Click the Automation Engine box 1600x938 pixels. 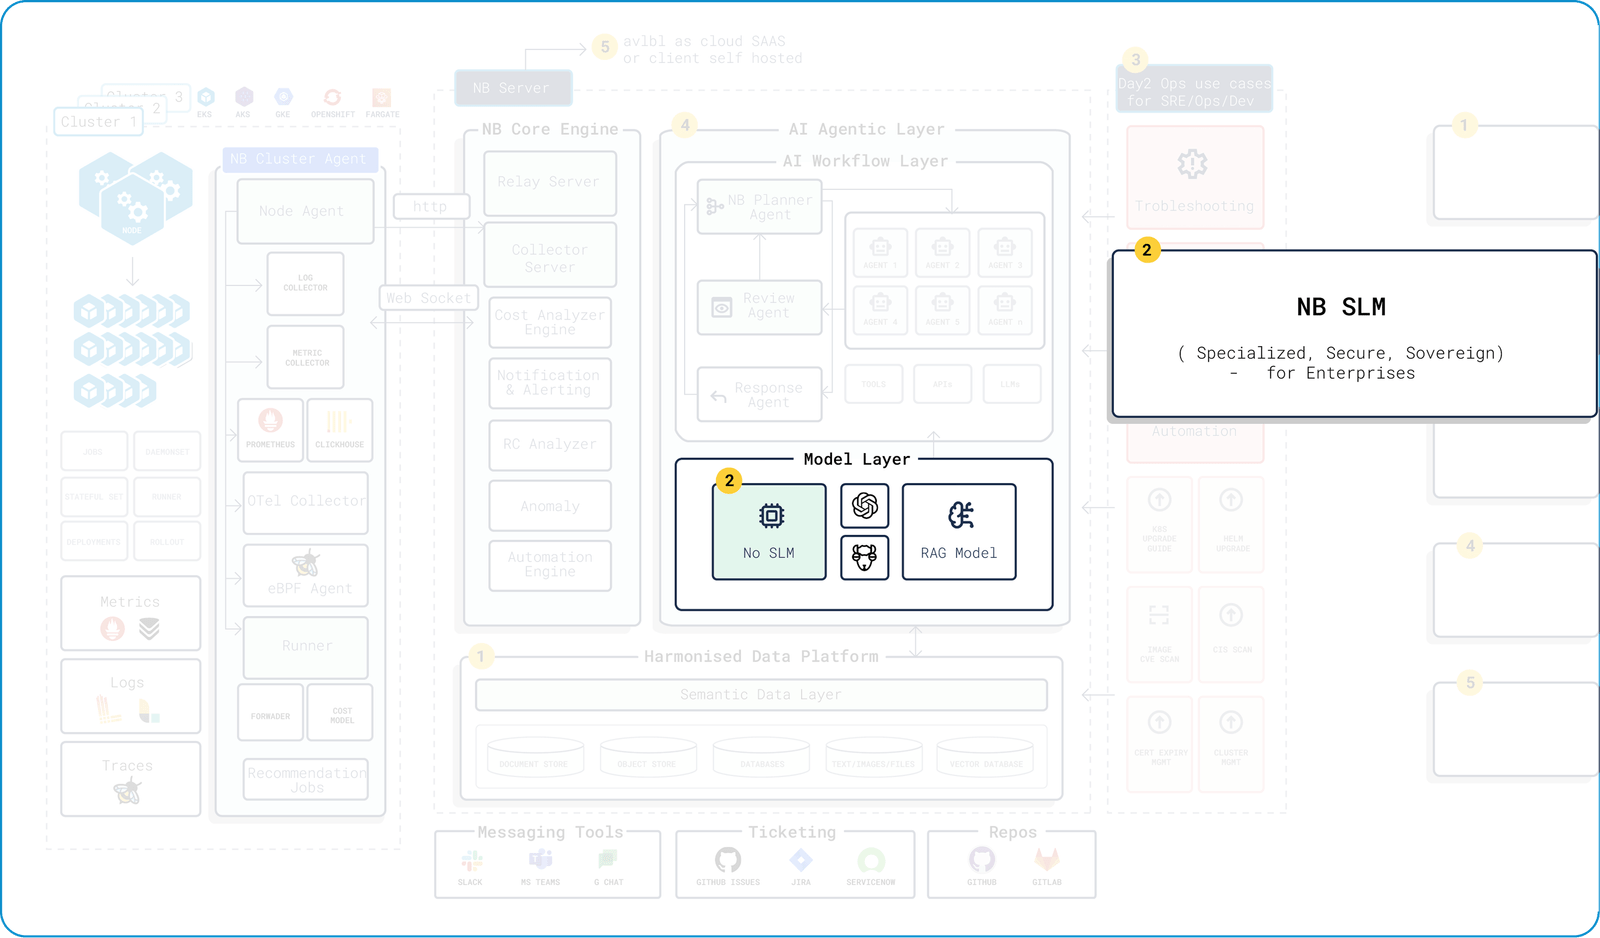click(x=550, y=565)
